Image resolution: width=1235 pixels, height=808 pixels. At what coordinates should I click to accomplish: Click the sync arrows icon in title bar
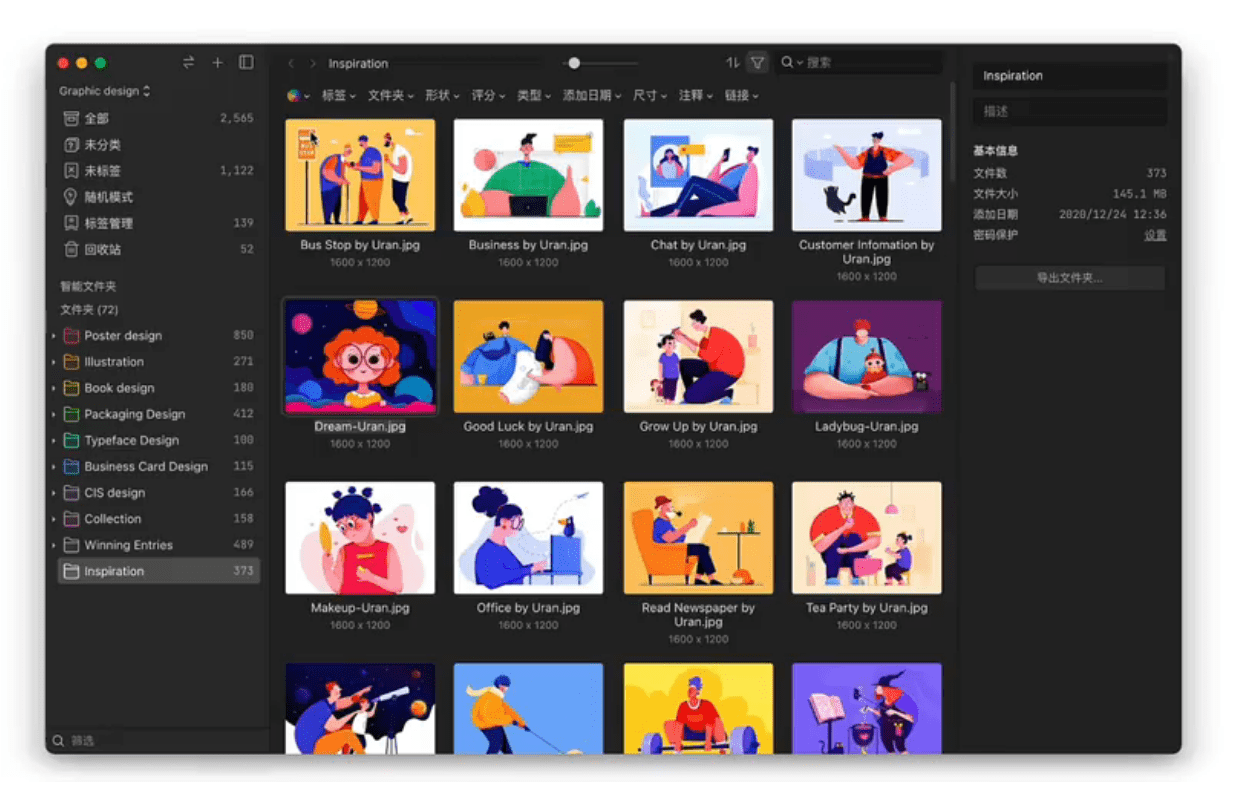click(x=188, y=62)
